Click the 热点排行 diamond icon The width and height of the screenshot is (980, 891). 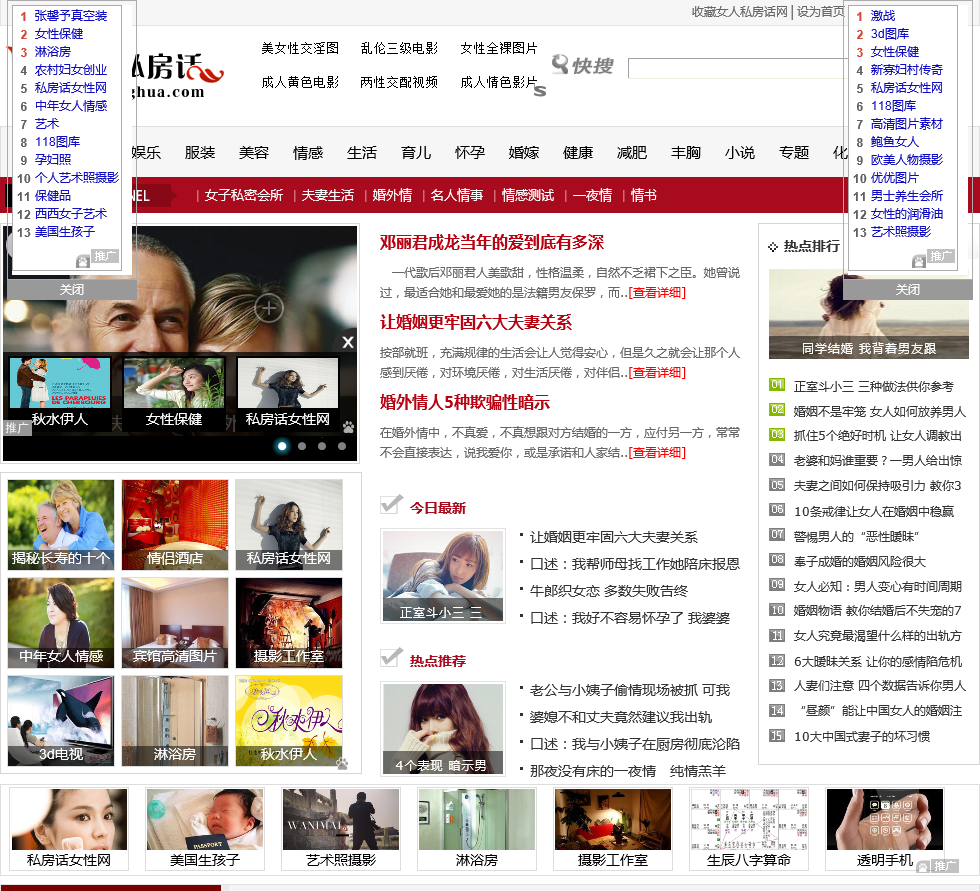[773, 247]
